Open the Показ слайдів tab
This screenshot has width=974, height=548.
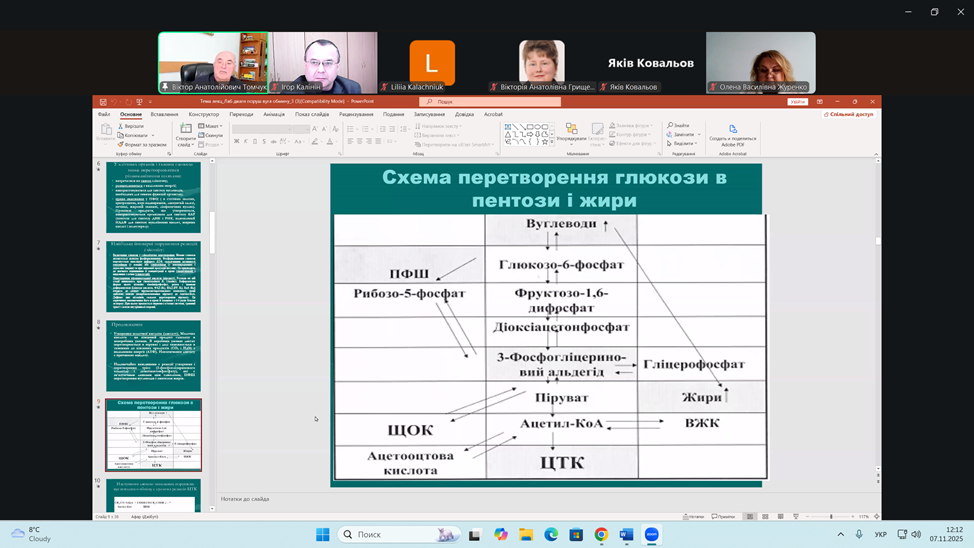[312, 114]
